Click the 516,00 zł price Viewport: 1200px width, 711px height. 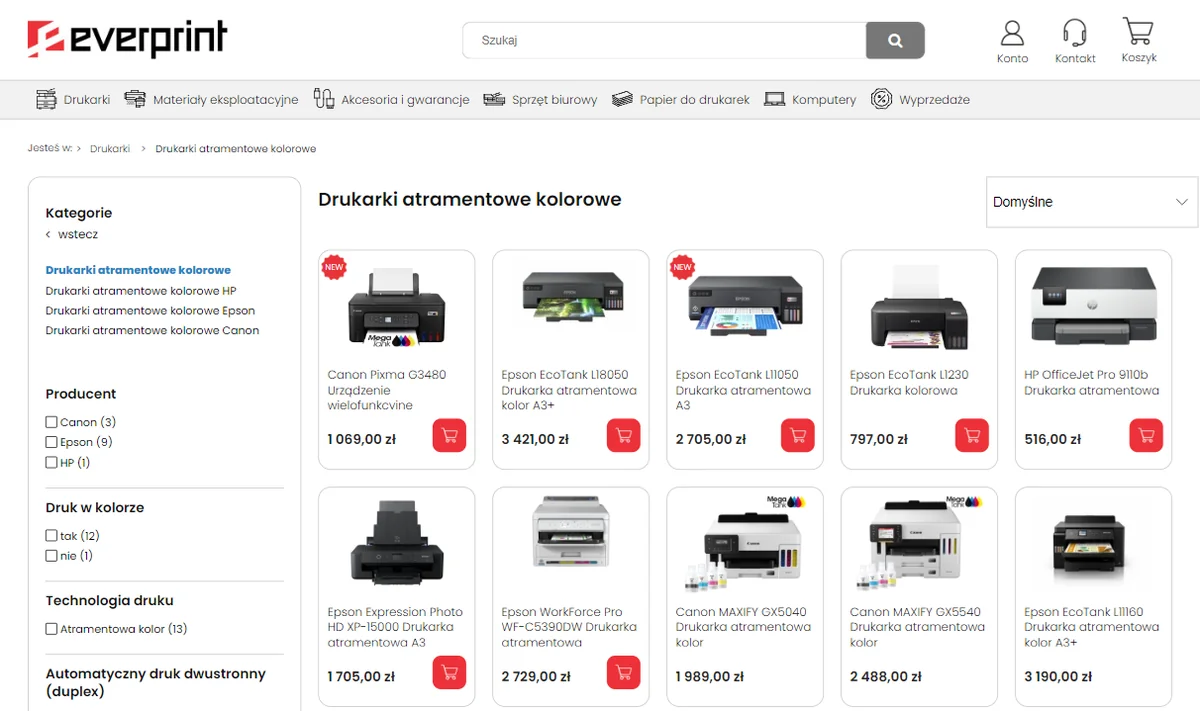click(x=1053, y=439)
